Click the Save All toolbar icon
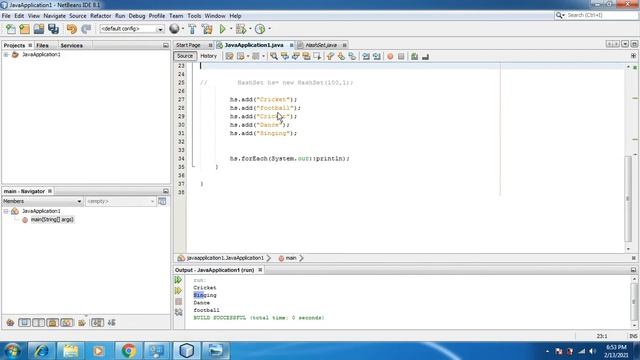 (53, 29)
